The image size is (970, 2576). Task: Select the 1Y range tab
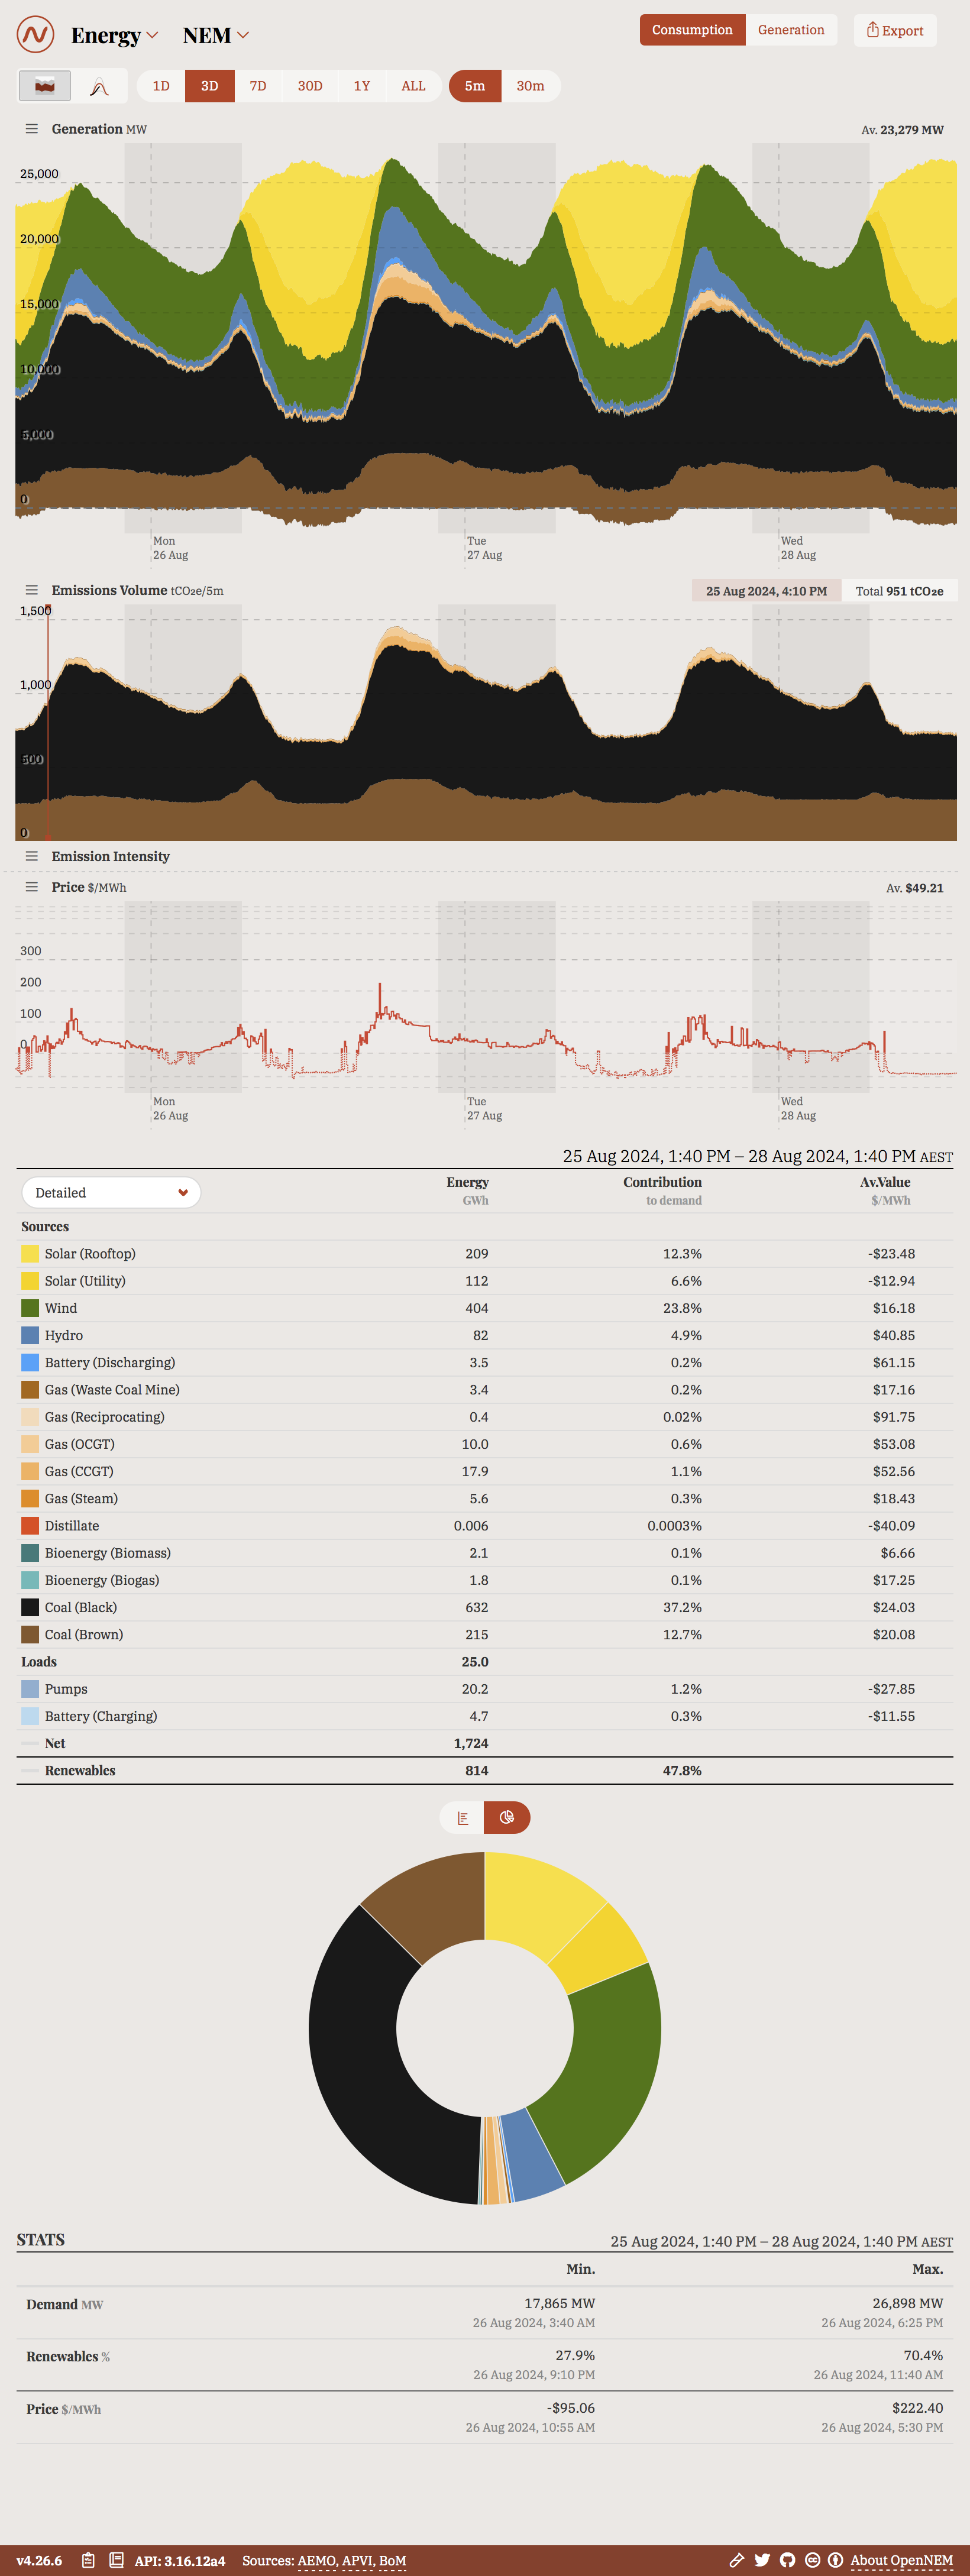pos(362,86)
